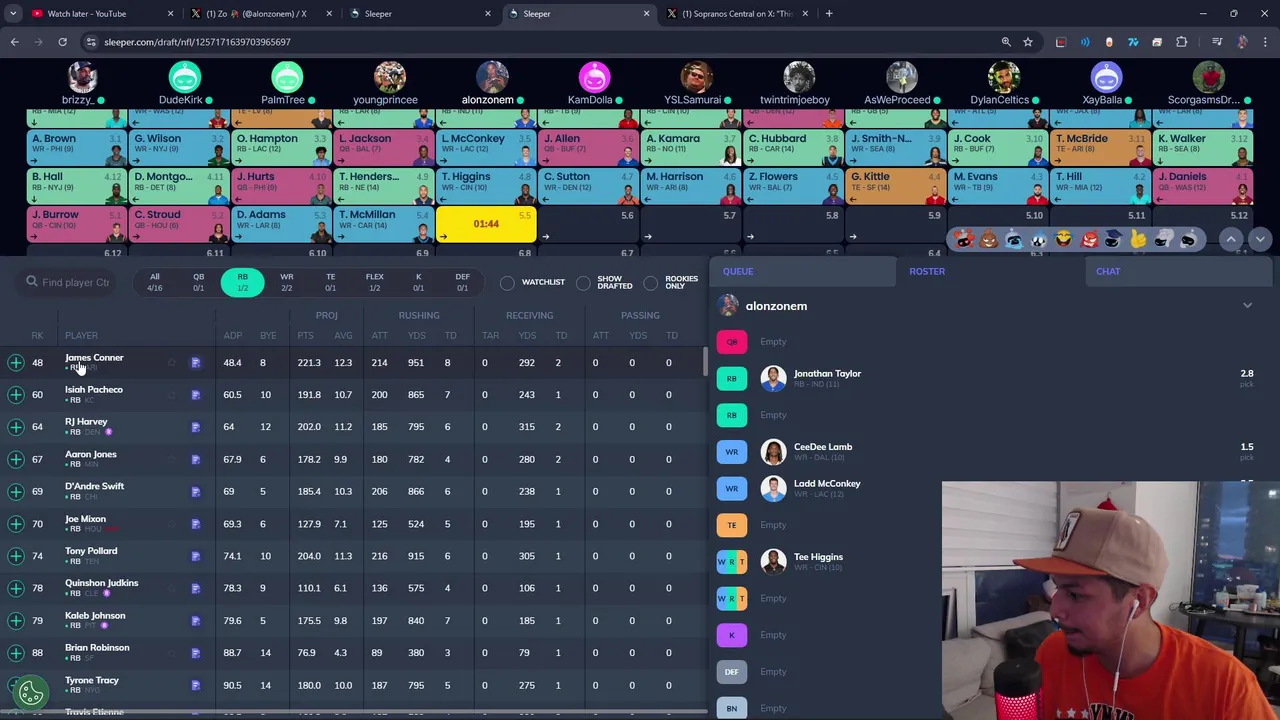Send the heart eyes emoji reaction

click(963, 239)
